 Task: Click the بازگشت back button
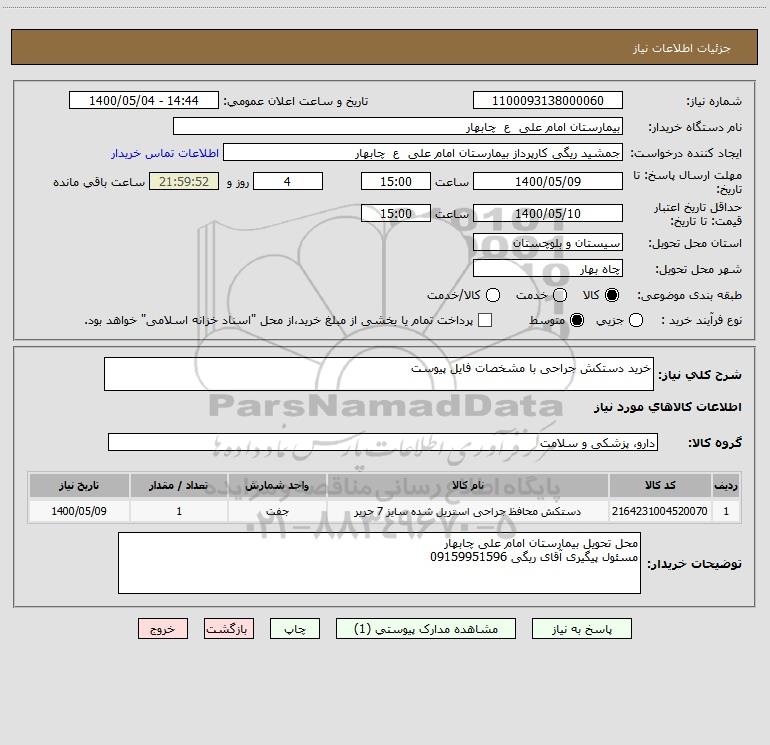229,629
